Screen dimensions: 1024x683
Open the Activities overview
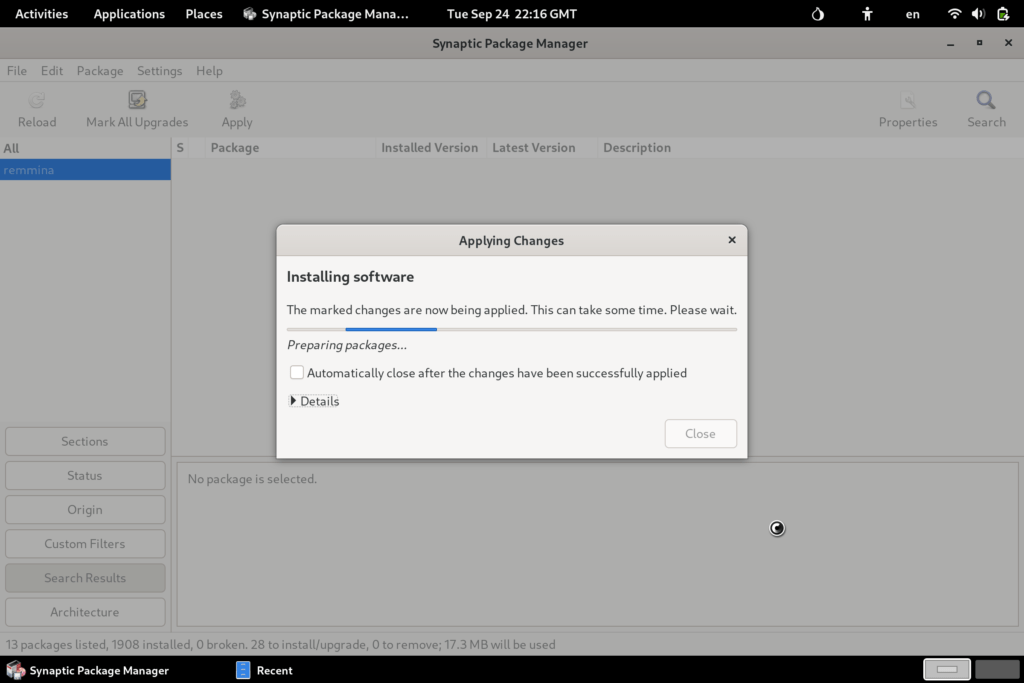click(x=41, y=14)
